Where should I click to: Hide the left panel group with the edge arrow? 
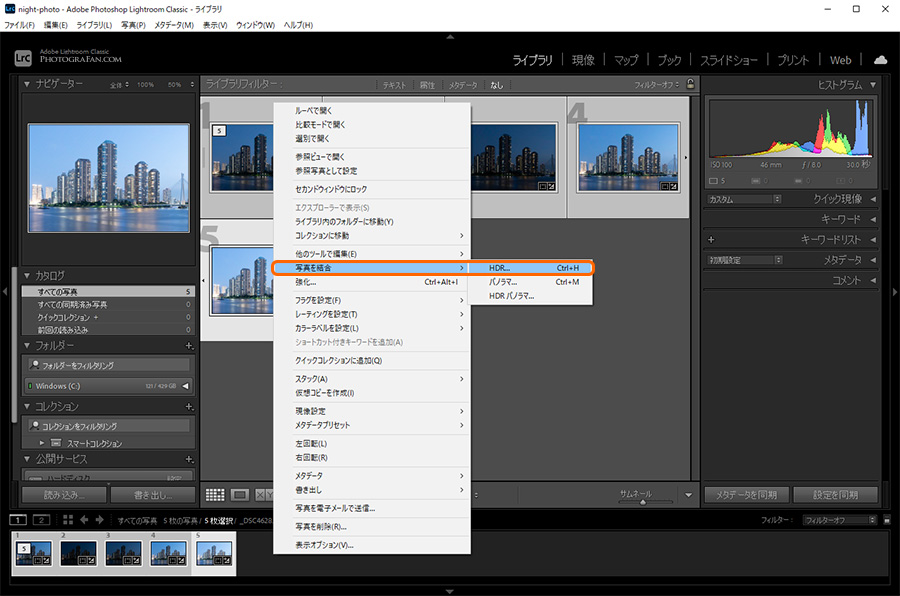click(5, 292)
